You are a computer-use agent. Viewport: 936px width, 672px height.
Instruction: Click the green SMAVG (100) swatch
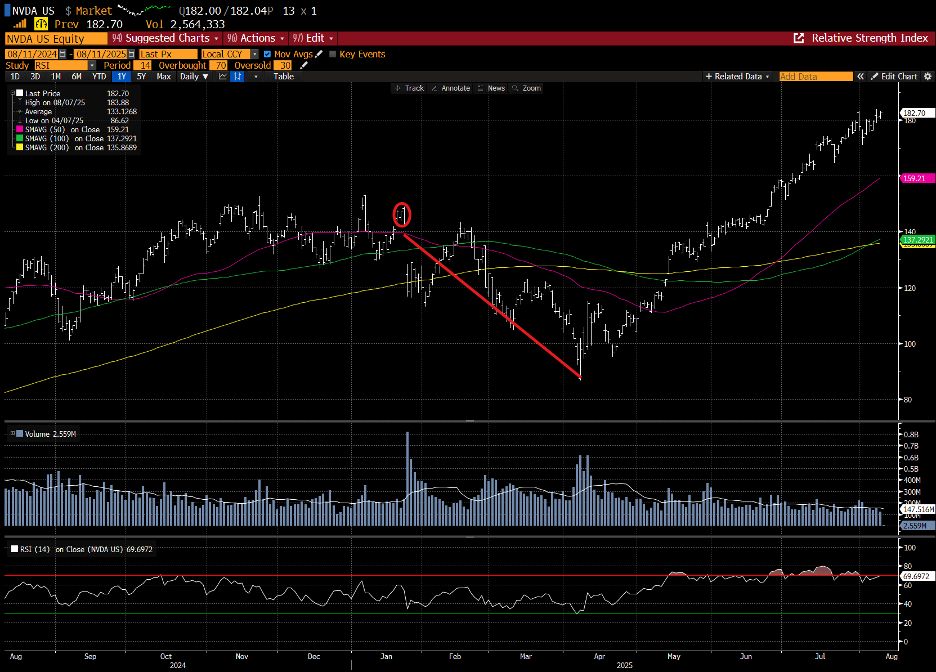[x=20, y=138]
